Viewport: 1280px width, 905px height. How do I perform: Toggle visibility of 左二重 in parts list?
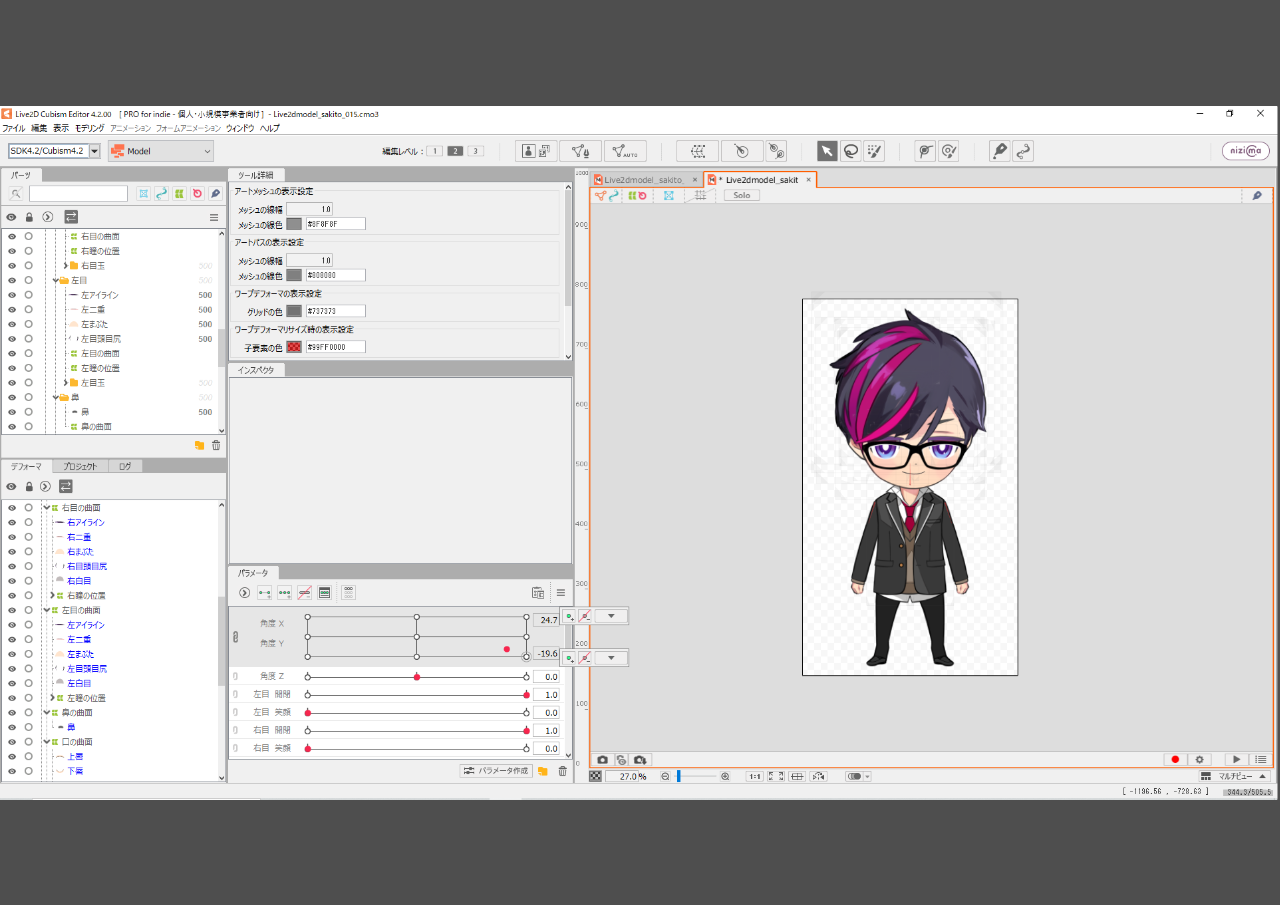pyautogui.click(x=12, y=310)
